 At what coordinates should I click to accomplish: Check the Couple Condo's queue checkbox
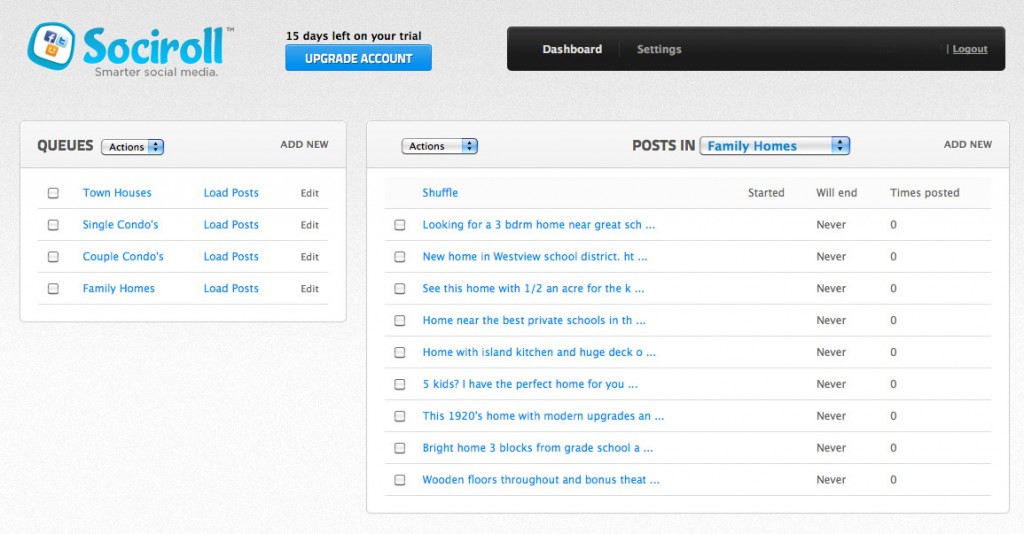pos(53,257)
